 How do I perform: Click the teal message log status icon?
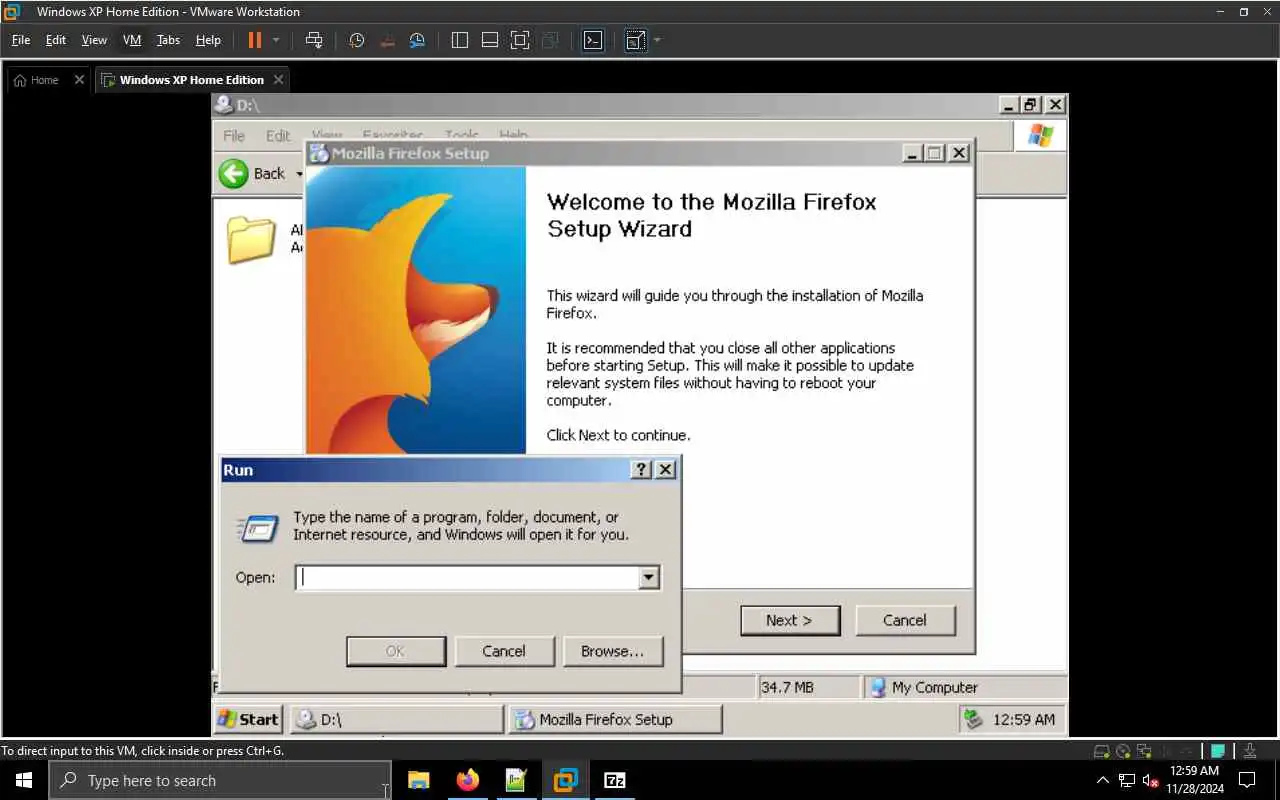(x=1218, y=751)
